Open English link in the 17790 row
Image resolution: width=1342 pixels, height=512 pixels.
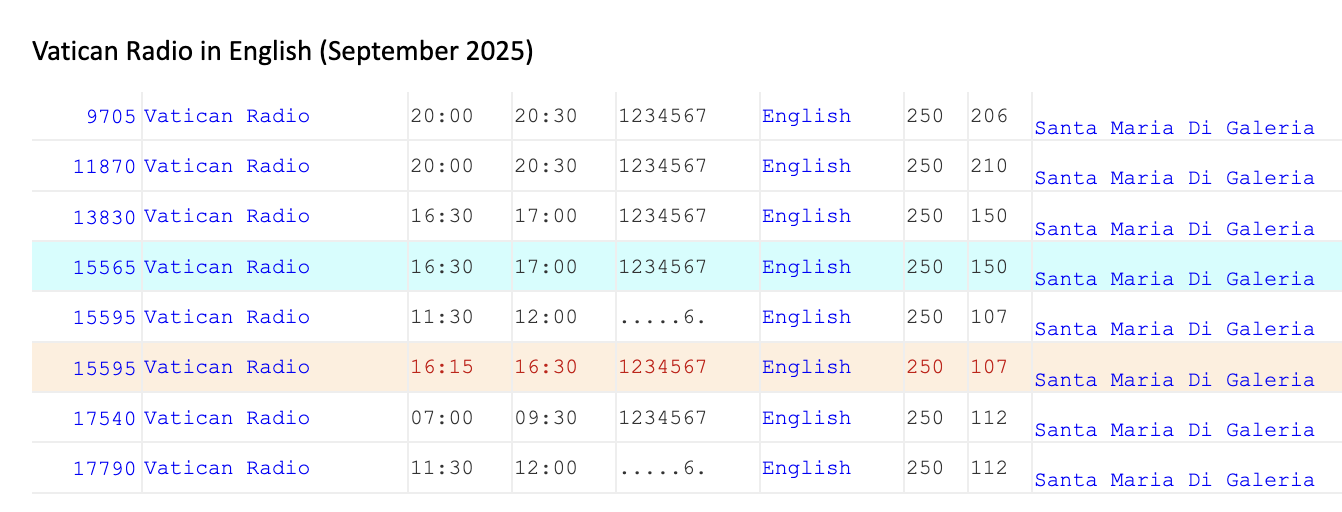[806, 468]
